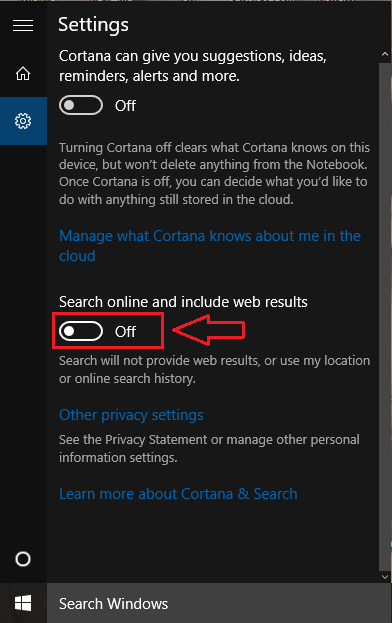Screen dimensions: 392x623
Task: Click the Cortana circle icon
Action: point(23,559)
